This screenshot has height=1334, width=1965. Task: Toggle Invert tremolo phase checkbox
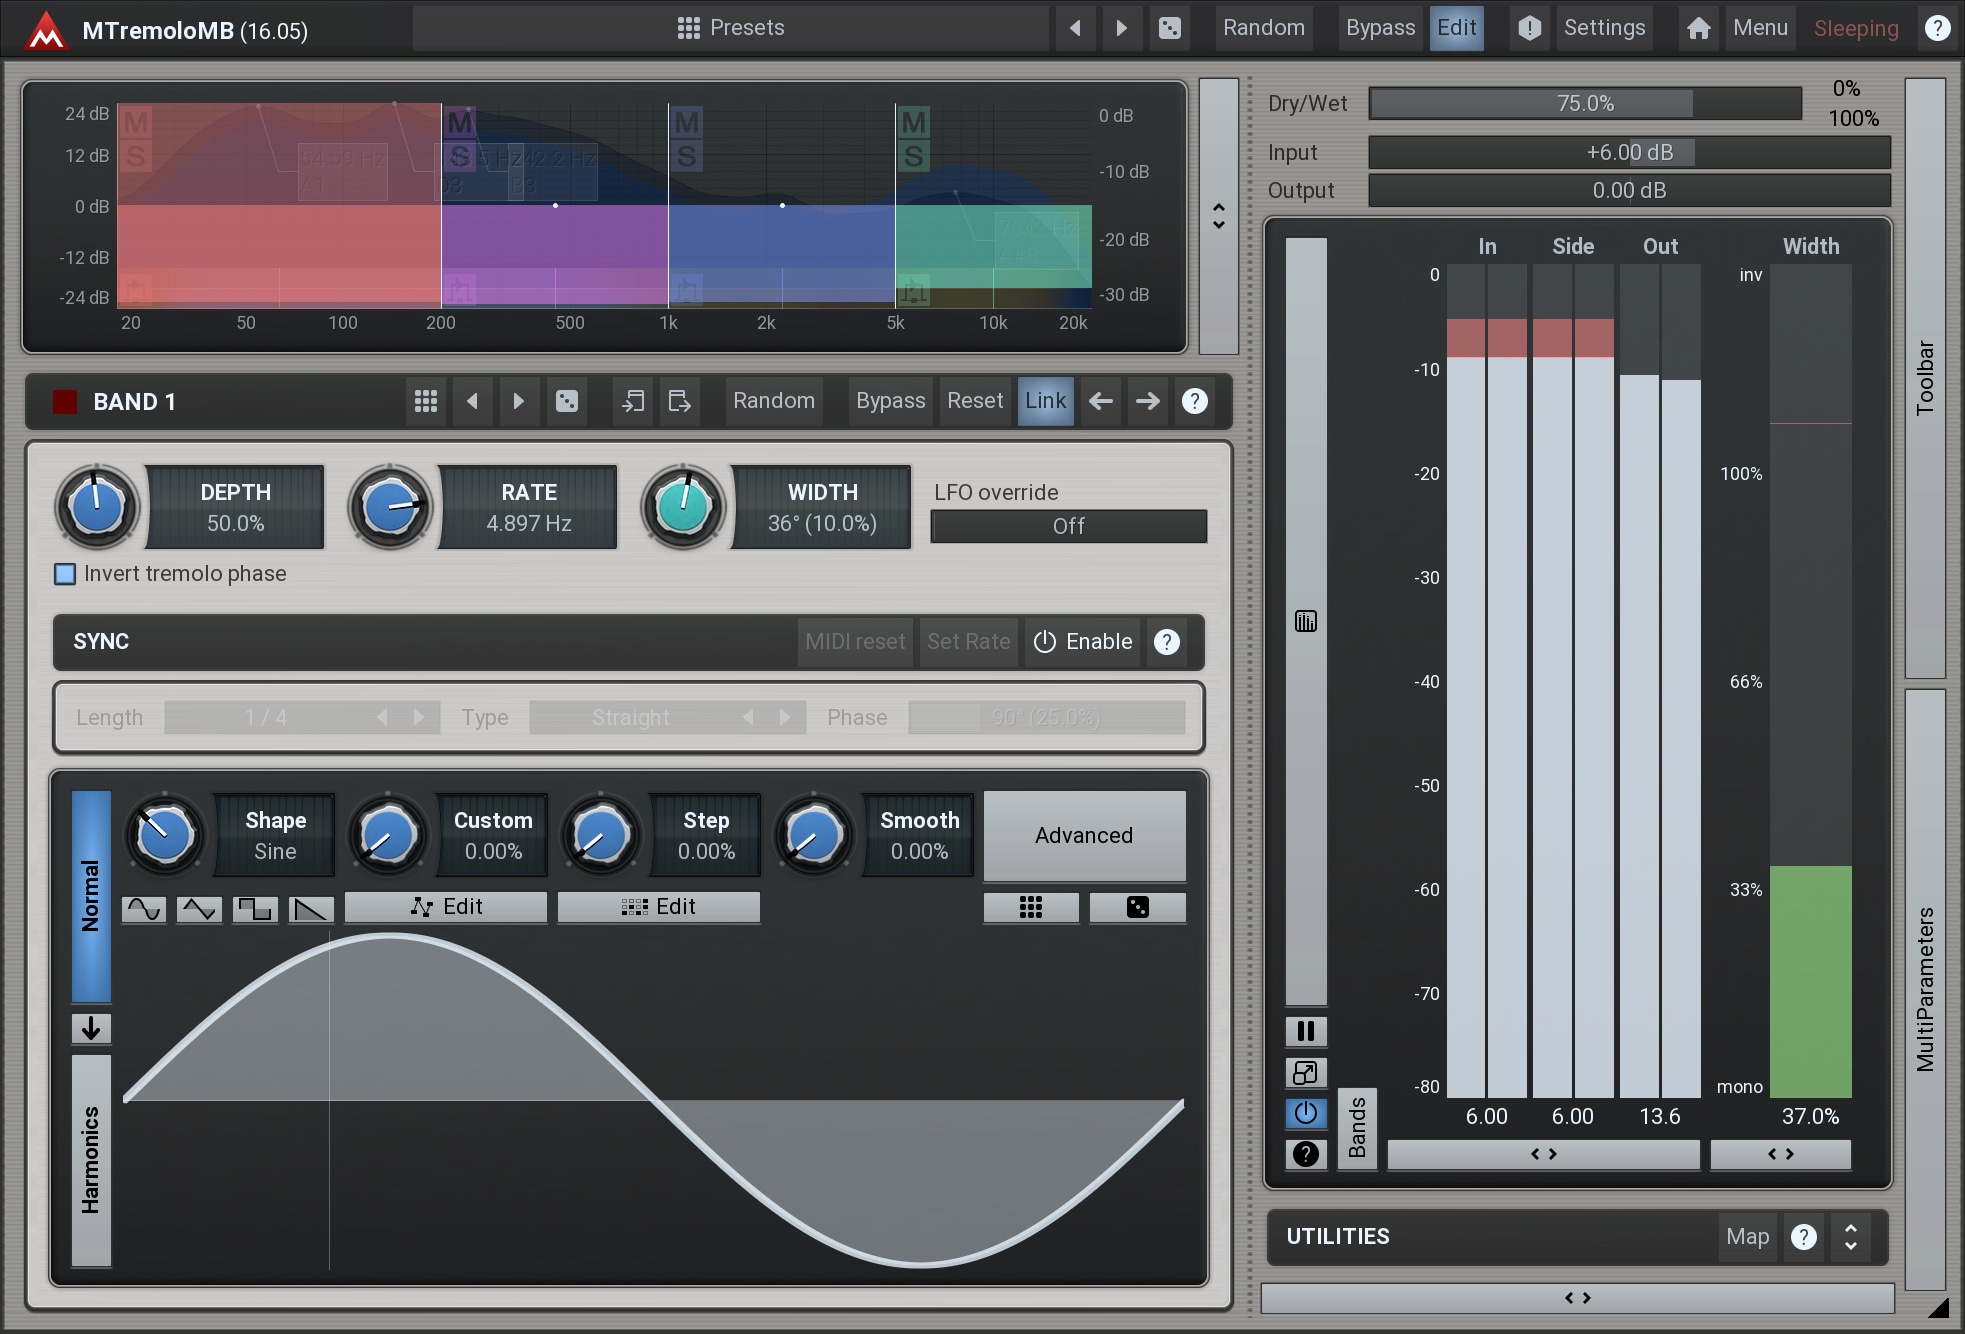click(x=65, y=574)
